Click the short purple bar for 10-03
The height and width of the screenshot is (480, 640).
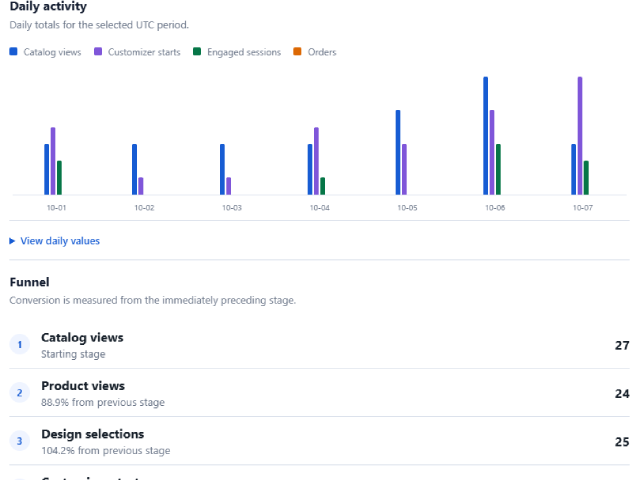229,186
